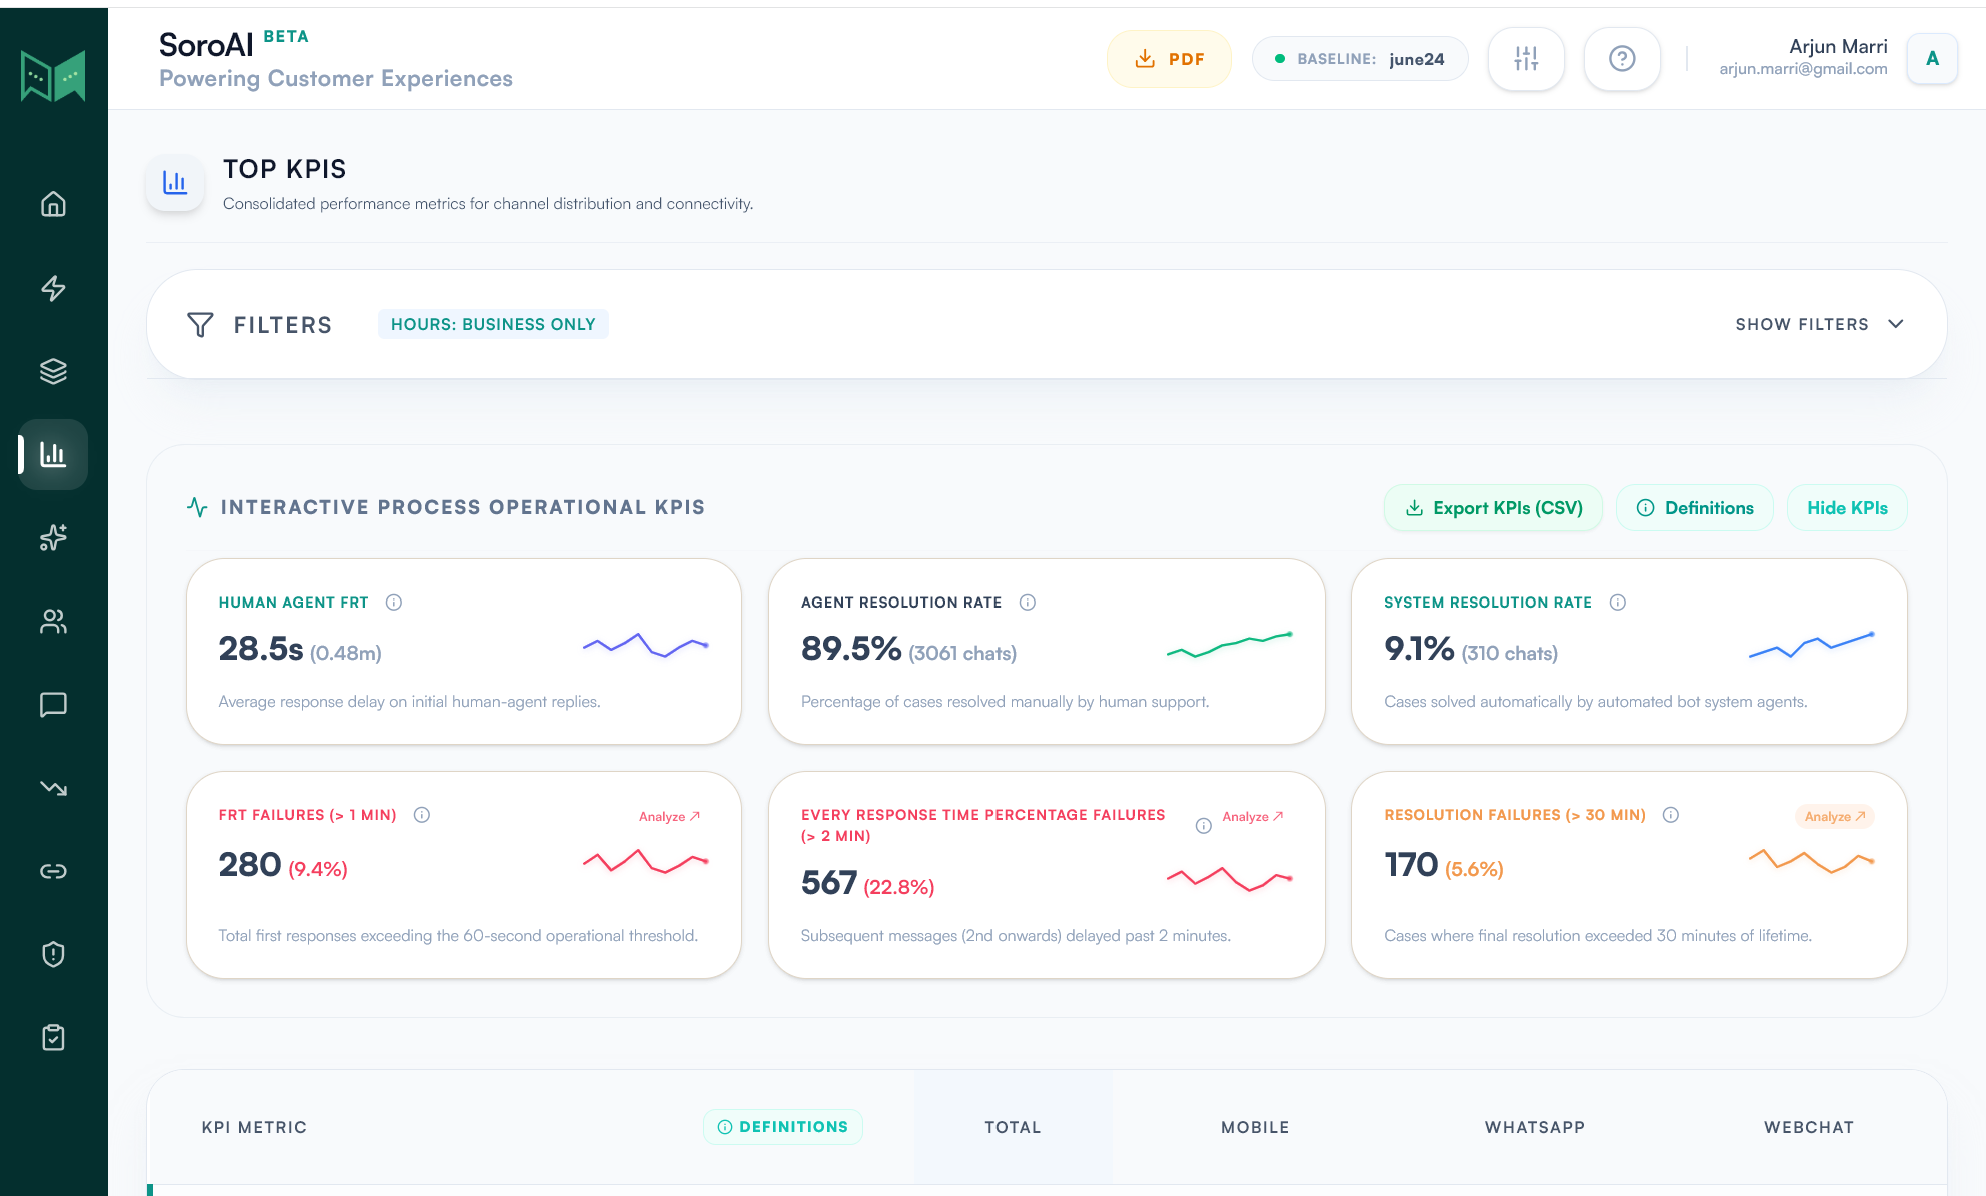Select the Webchat column header
This screenshot has height=1196, width=1986.
click(1809, 1127)
